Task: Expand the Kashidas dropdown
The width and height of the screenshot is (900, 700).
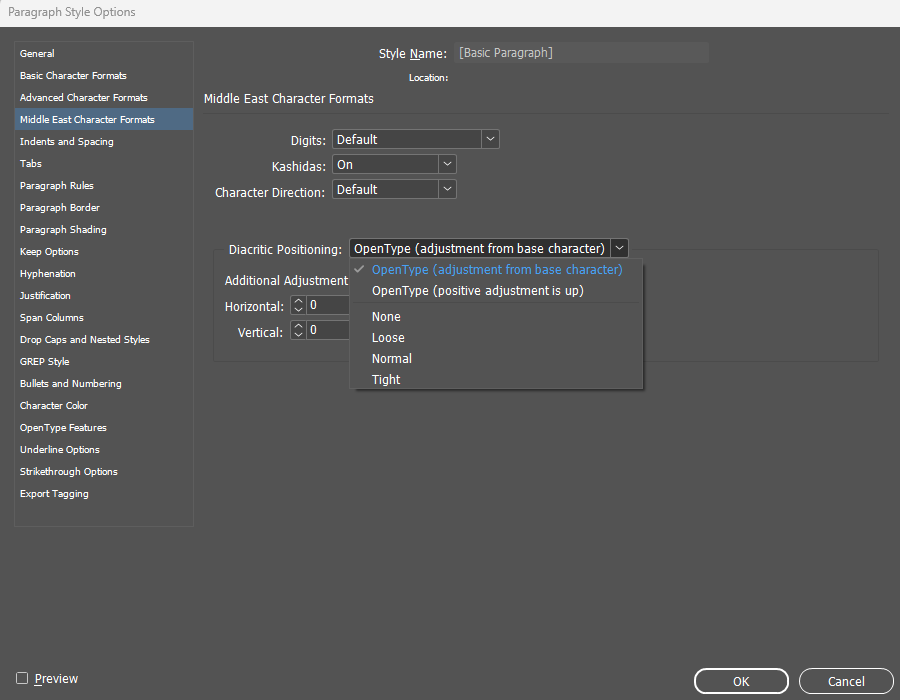Action: pyautogui.click(x=447, y=165)
